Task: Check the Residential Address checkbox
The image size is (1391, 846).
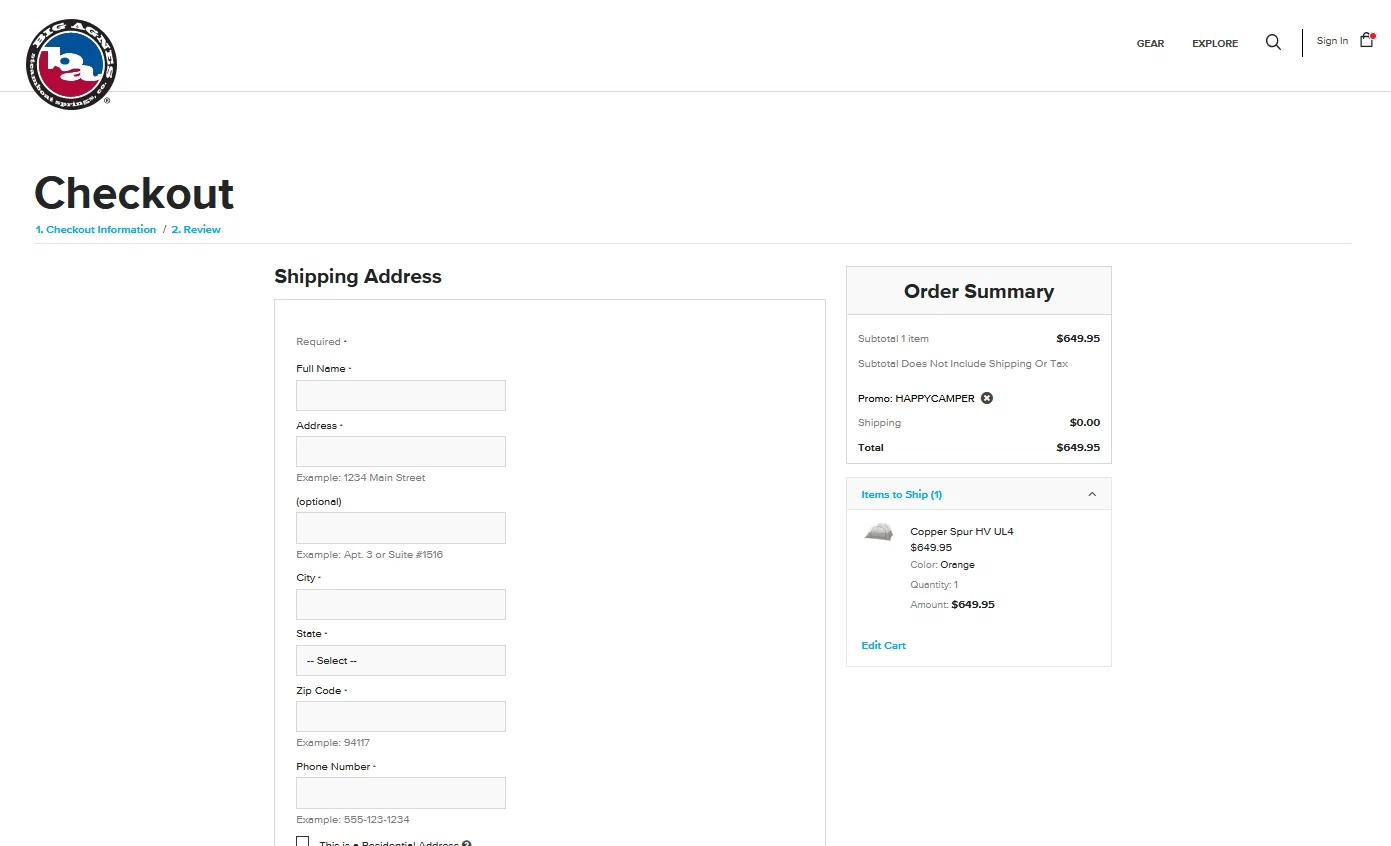Action: (303, 842)
